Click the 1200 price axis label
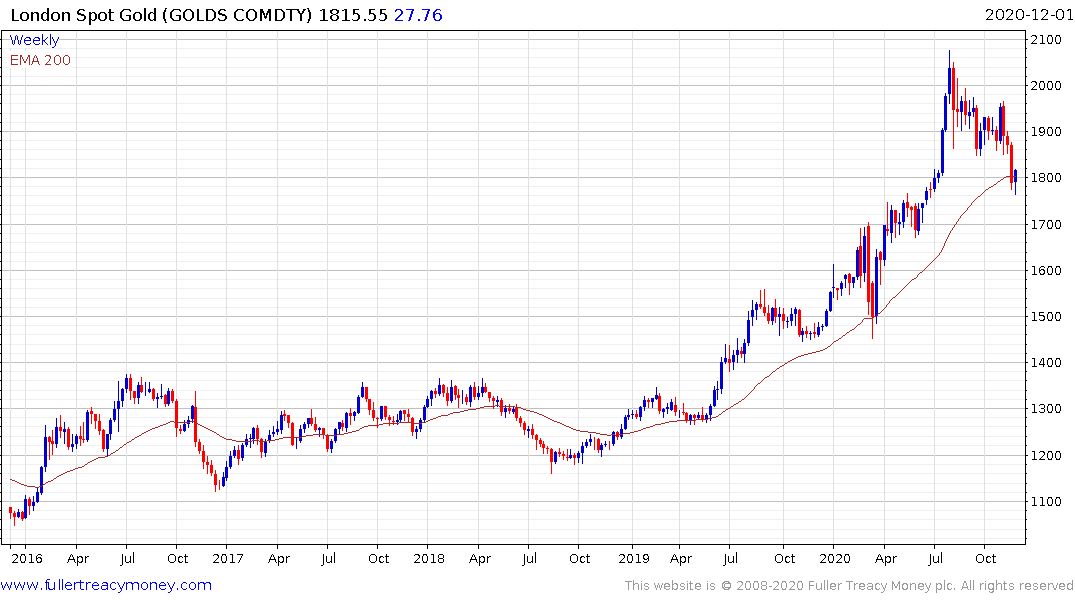 point(1046,455)
